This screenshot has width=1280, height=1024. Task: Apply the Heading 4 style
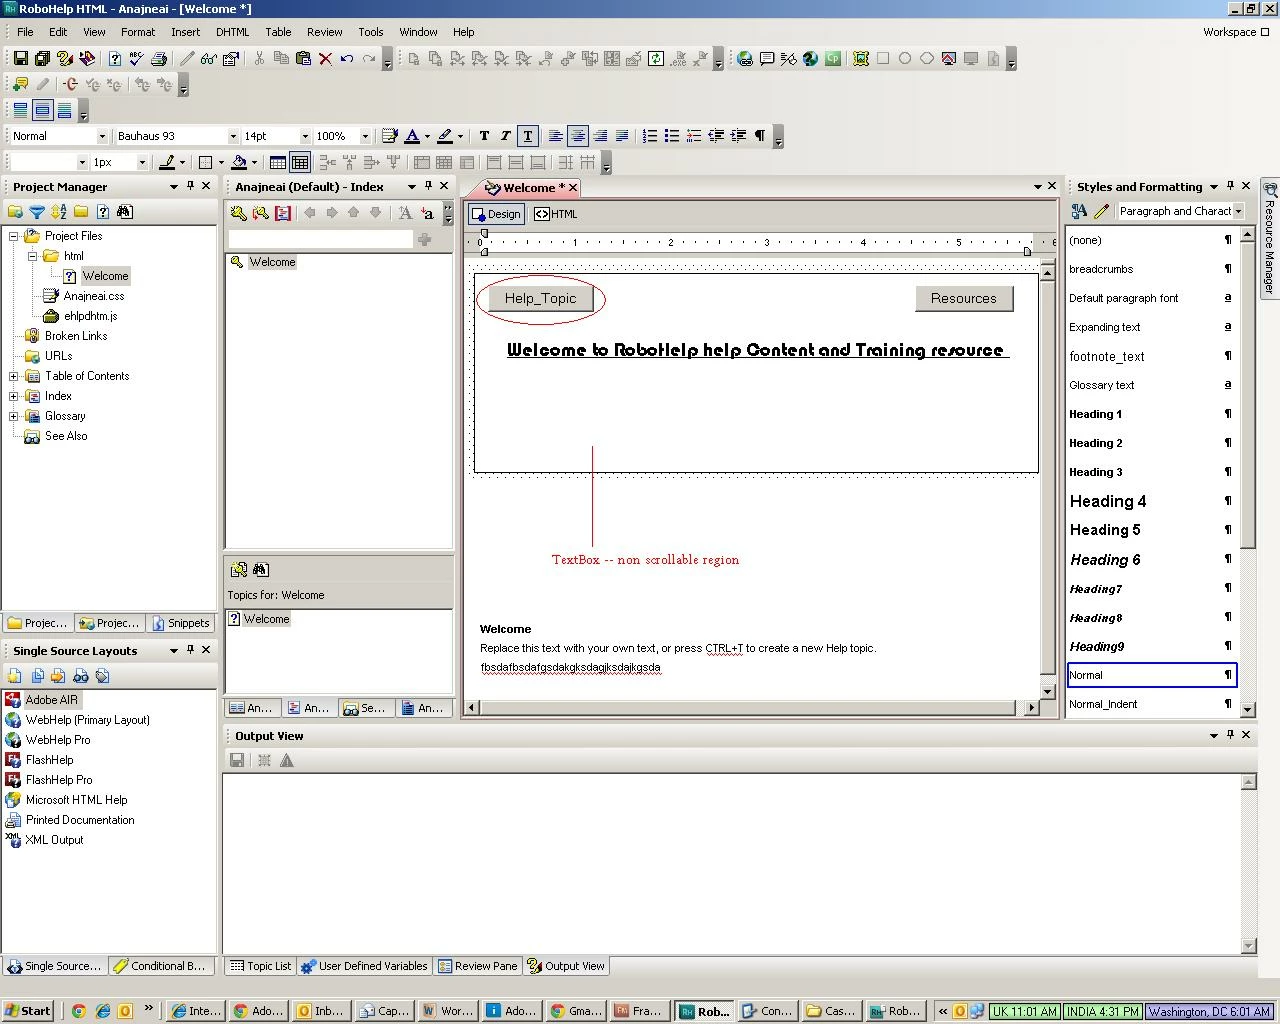[1150, 501]
